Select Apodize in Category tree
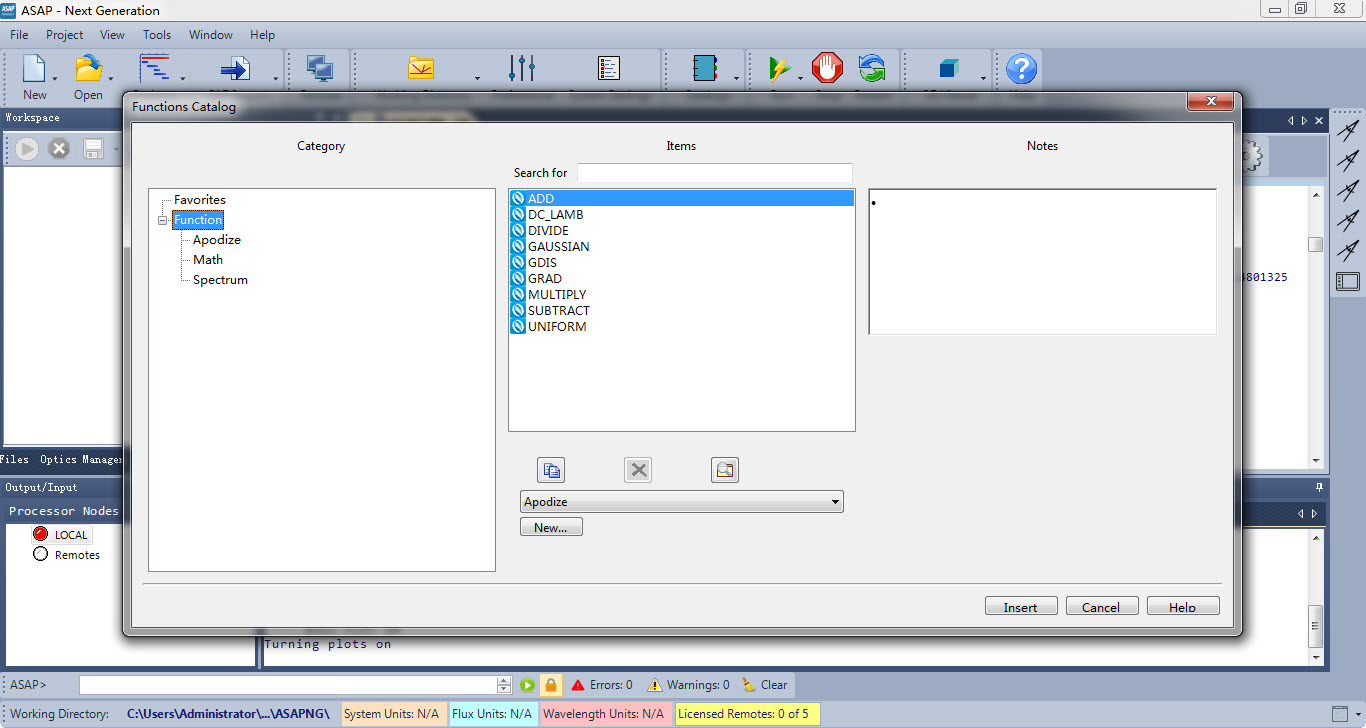The height and width of the screenshot is (728, 1366). [217, 240]
